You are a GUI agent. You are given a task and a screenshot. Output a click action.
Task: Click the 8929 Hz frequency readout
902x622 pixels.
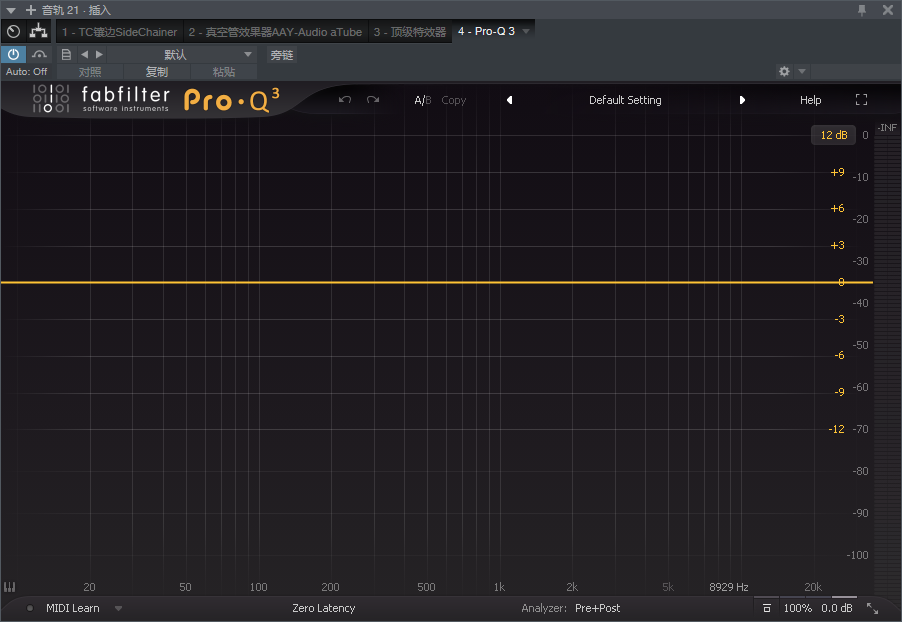(x=728, y=587)
